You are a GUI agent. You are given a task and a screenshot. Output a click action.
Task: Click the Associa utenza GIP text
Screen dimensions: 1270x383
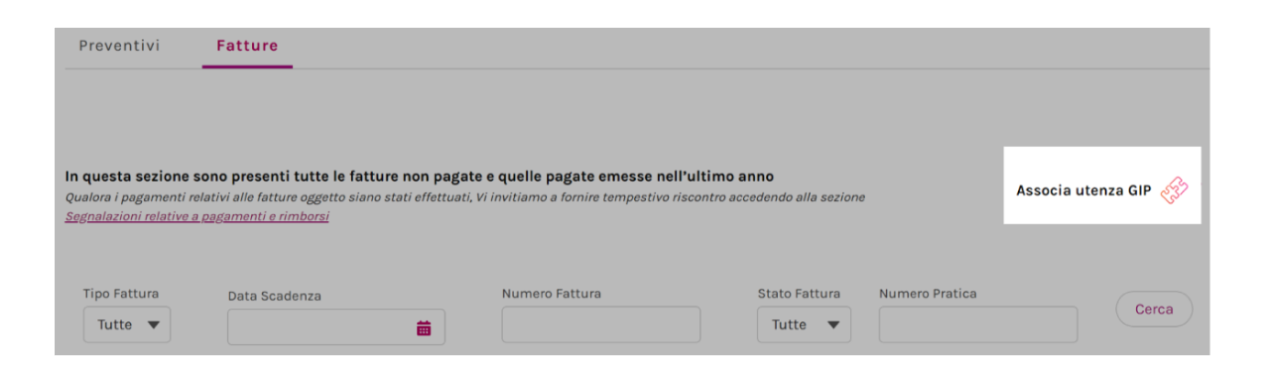click(x=1084, y=190)
